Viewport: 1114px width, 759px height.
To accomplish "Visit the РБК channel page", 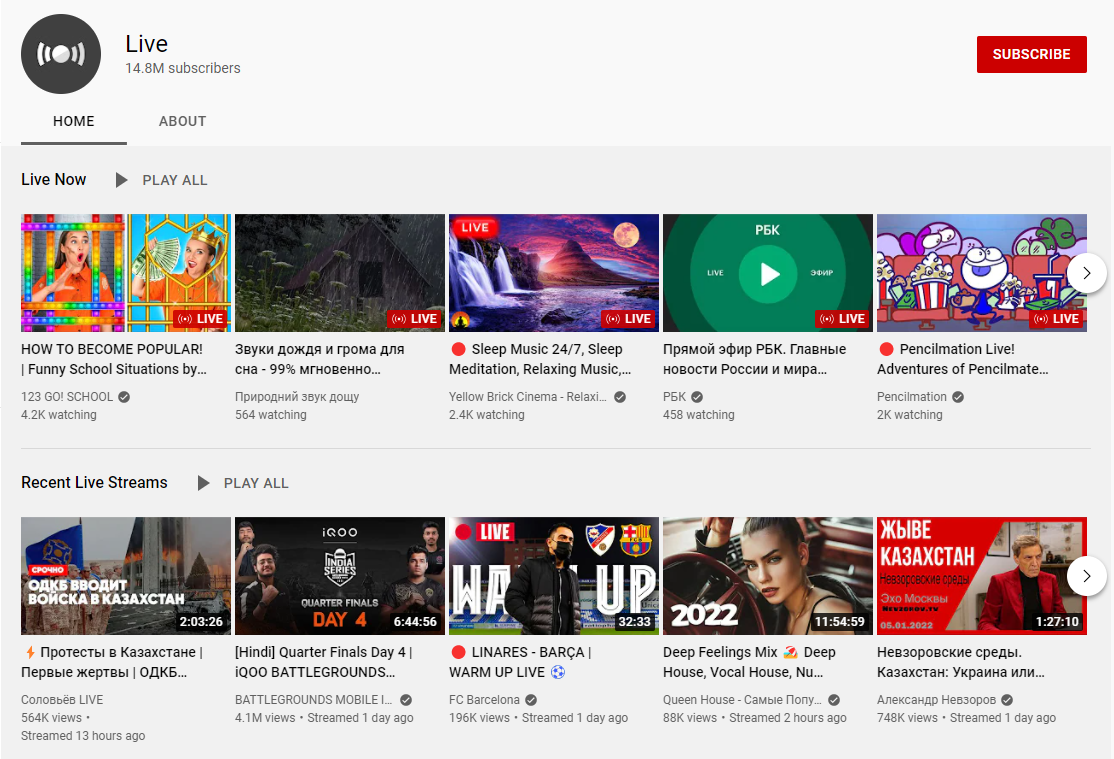I will tap(674, 397).
